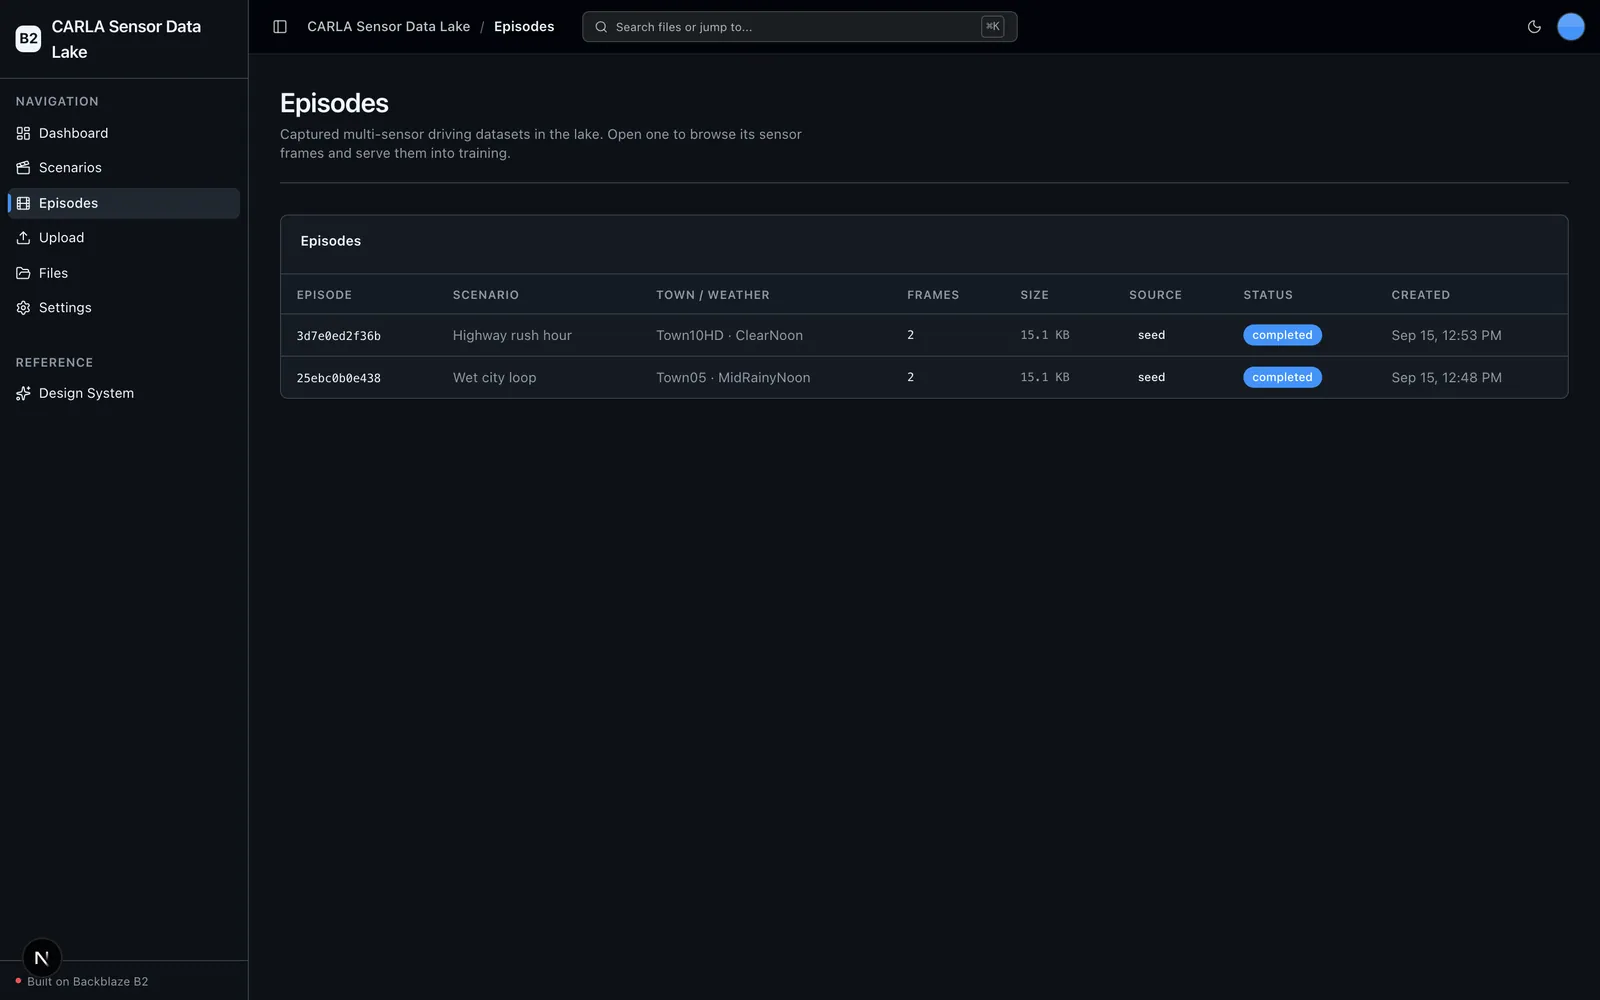Click Sep 15, 12:48 PM date

pyautogui.click(x=1446, y=378)
